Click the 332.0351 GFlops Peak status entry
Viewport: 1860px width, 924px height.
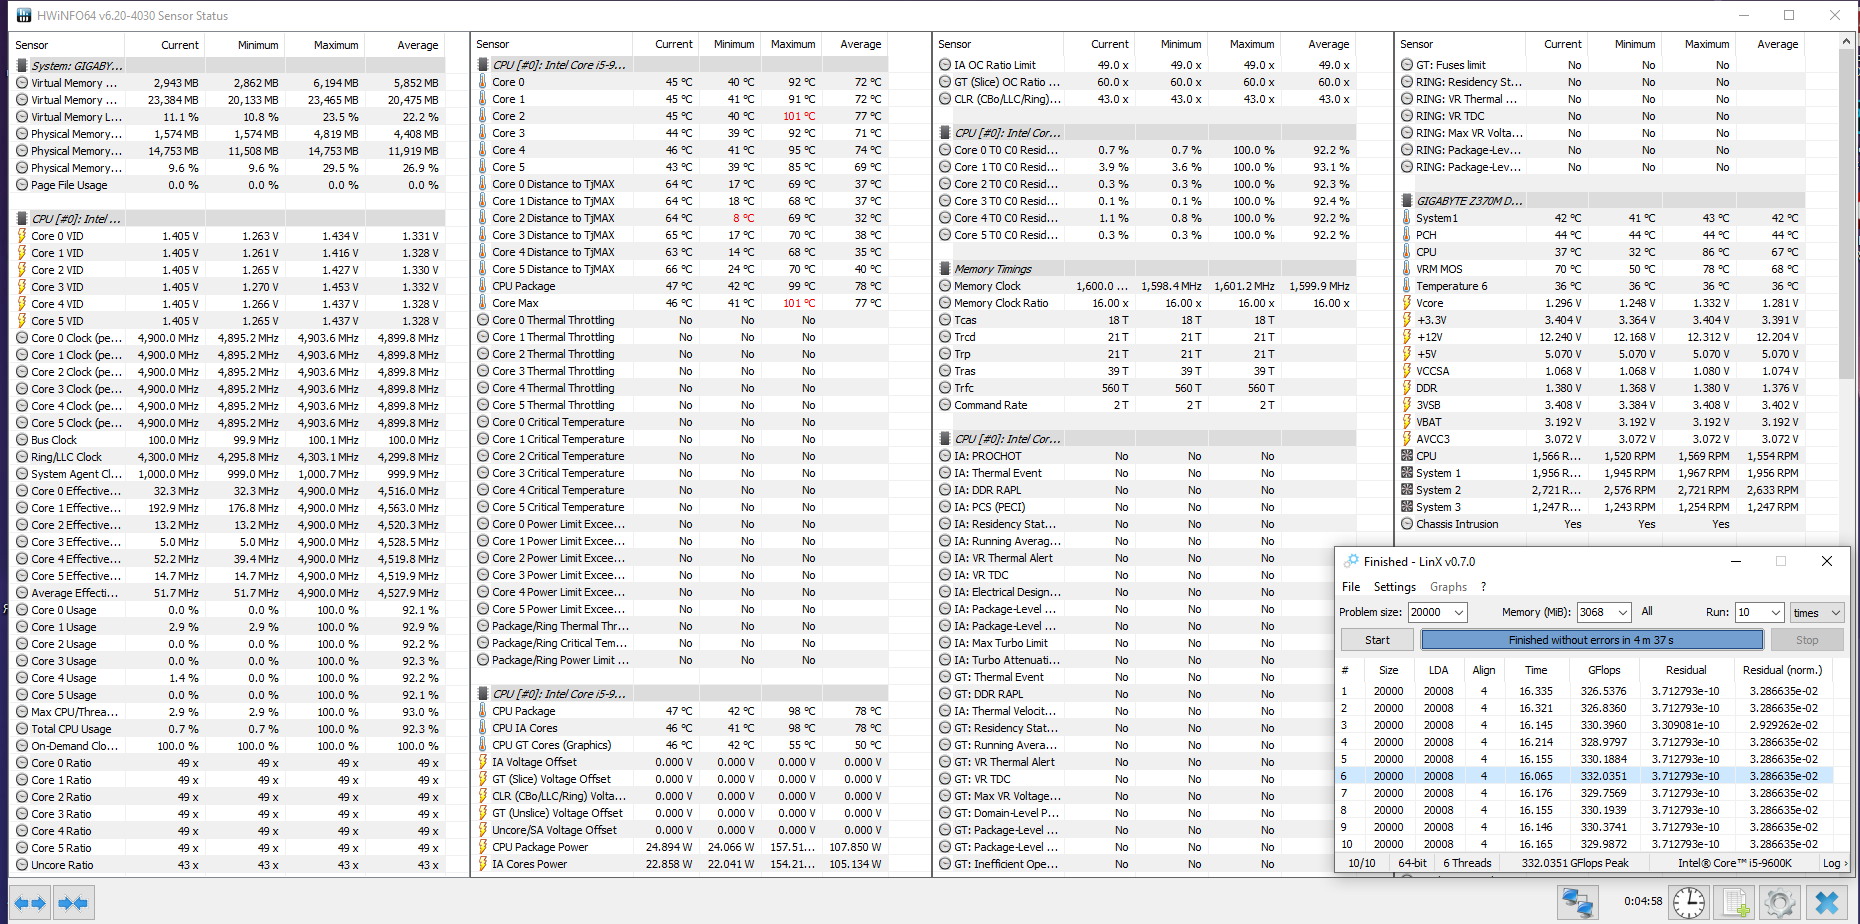[x=1575, y=863]
